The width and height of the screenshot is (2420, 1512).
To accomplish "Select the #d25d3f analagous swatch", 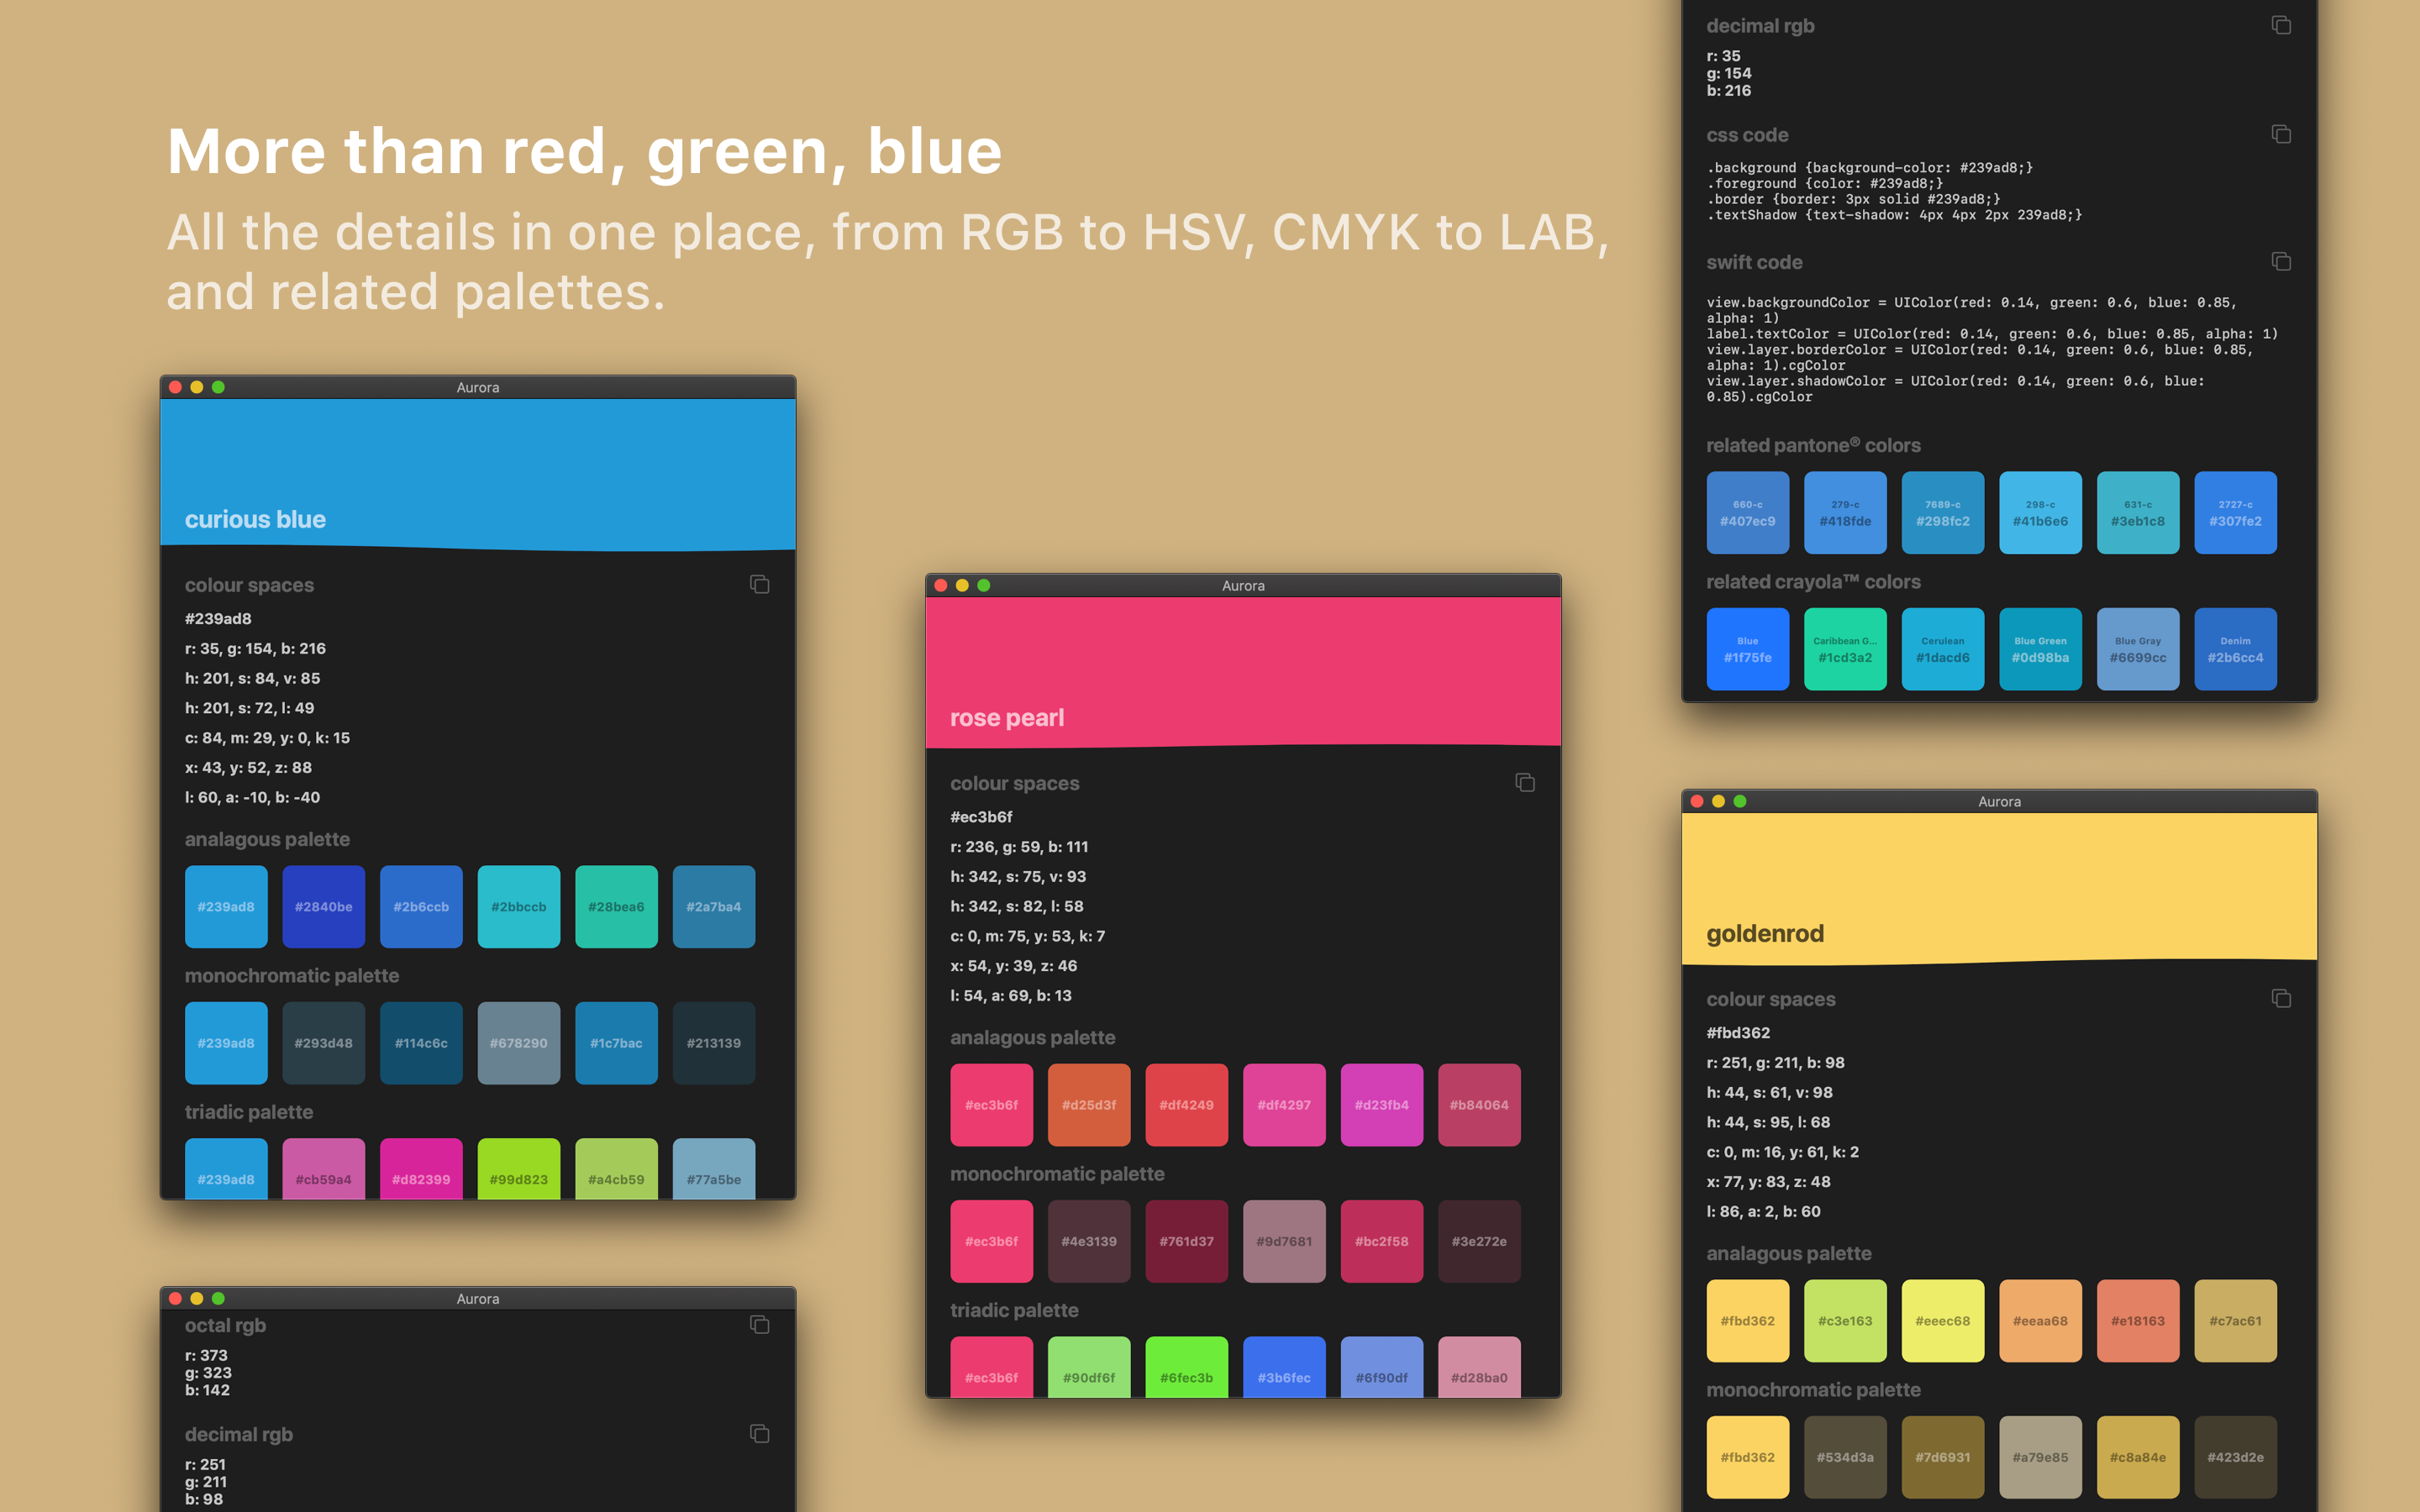I will tap(1088, 1104).
